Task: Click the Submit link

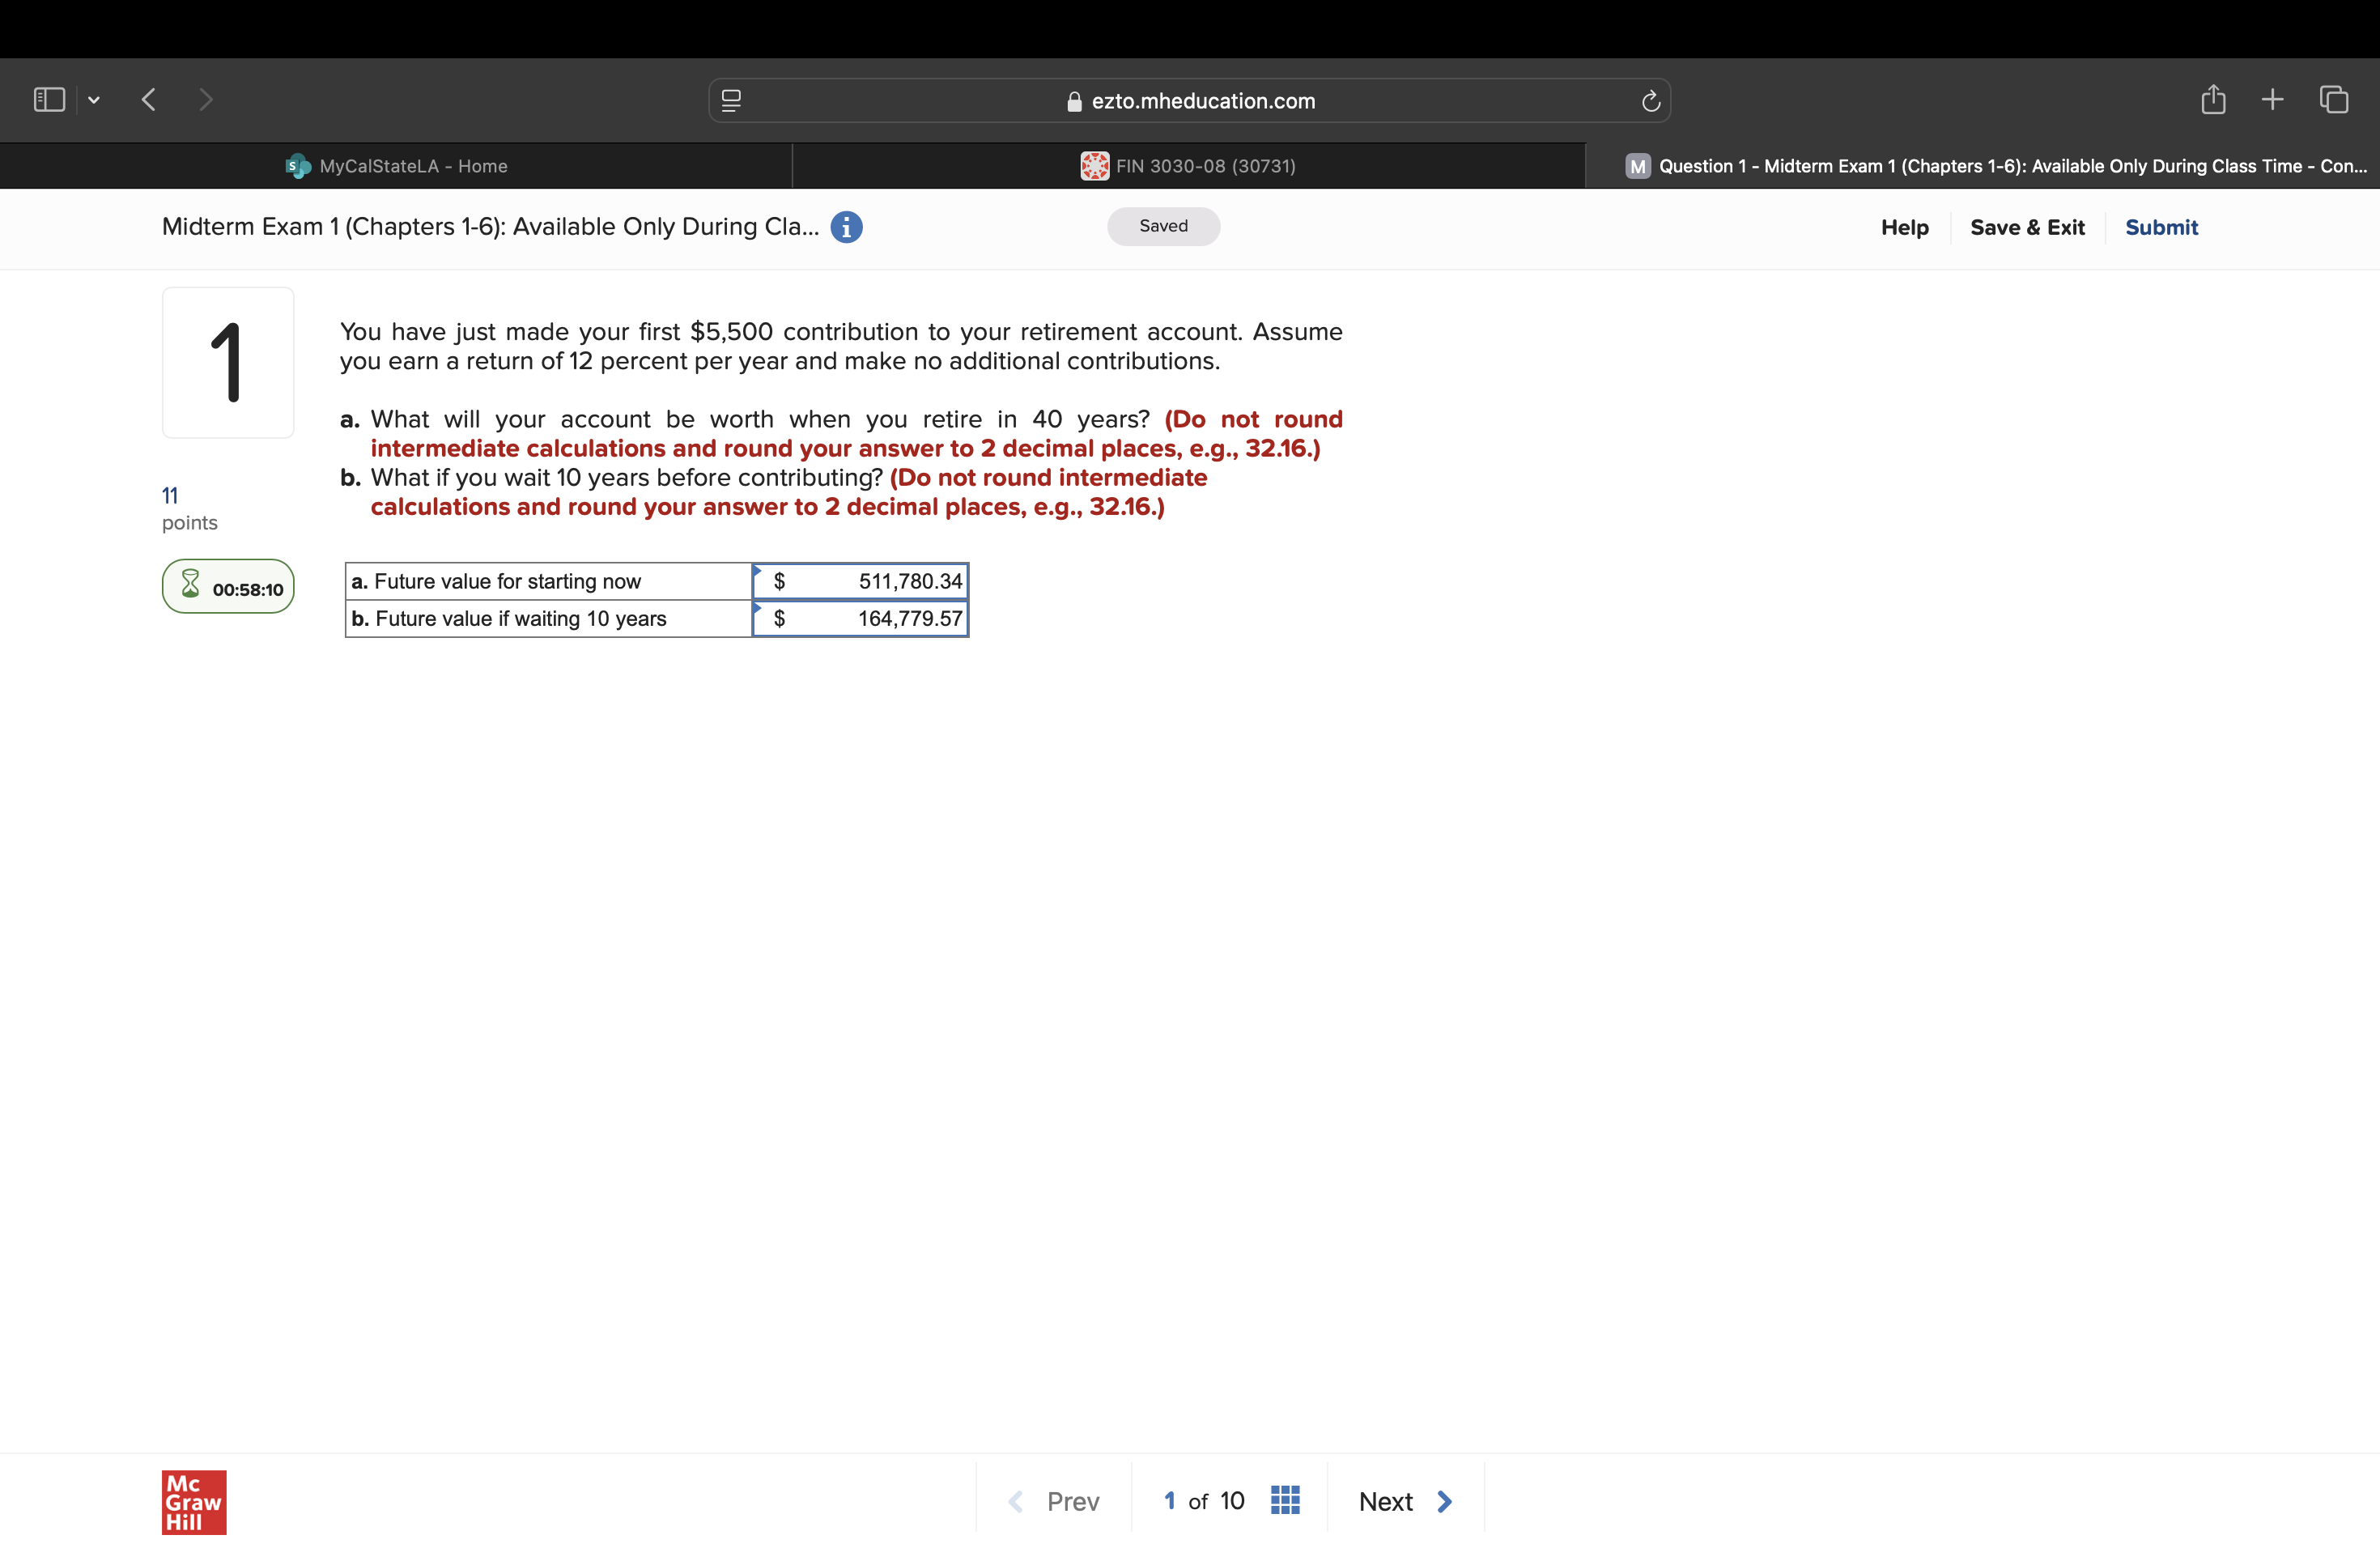Action: pos(2162,227)
